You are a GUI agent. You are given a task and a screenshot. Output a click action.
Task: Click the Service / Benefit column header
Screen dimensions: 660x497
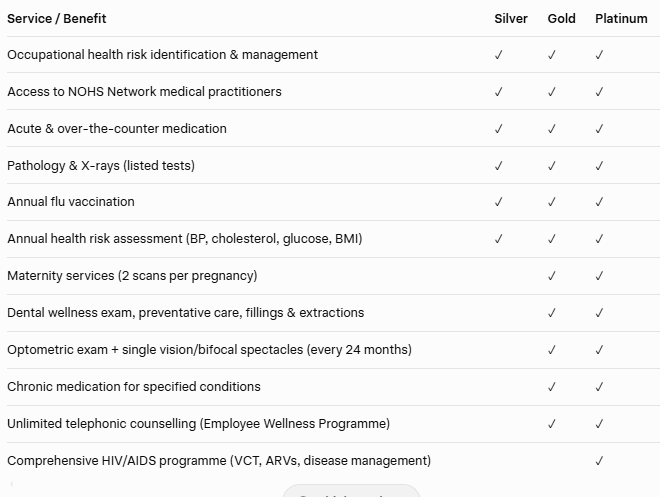pyautogui.click(x=57, y=19)
